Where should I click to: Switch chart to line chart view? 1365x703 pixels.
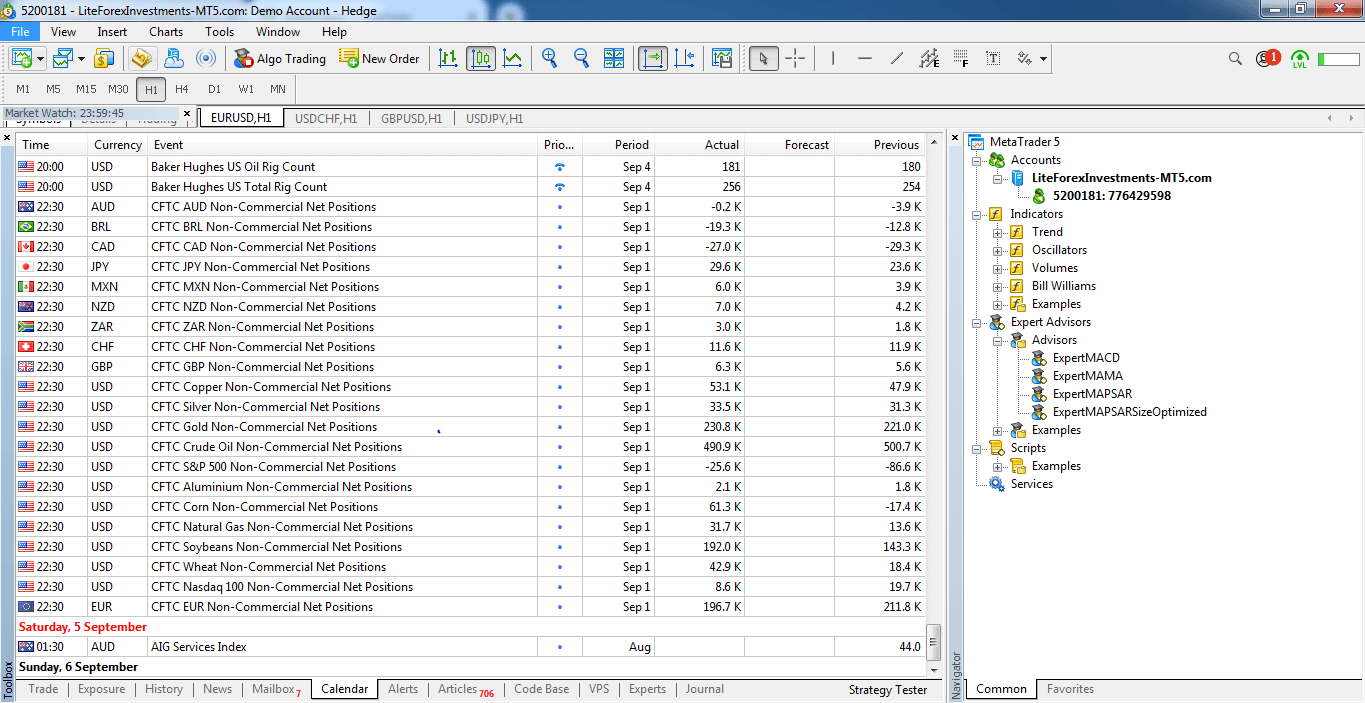[512, 59]
